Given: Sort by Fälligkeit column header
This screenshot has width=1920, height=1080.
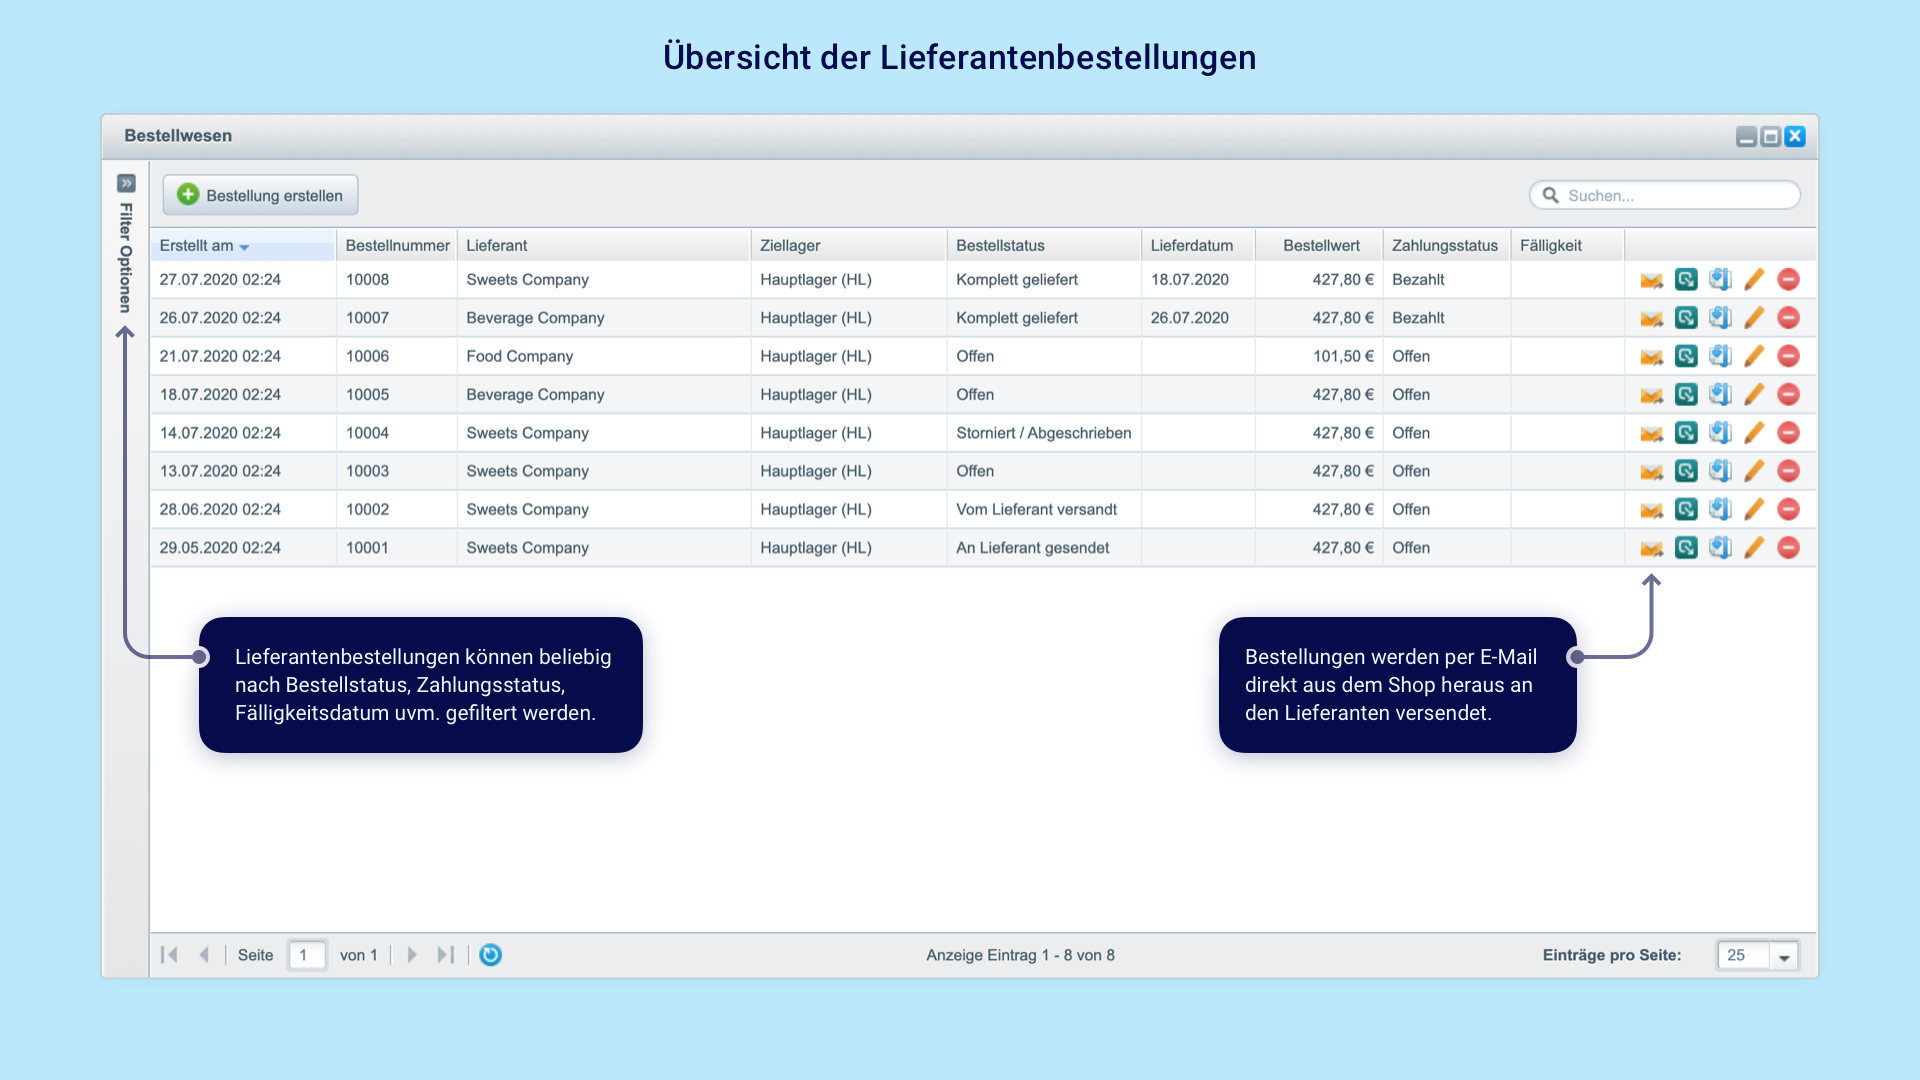Looking at the screenshot, I should click(1567, 246).
